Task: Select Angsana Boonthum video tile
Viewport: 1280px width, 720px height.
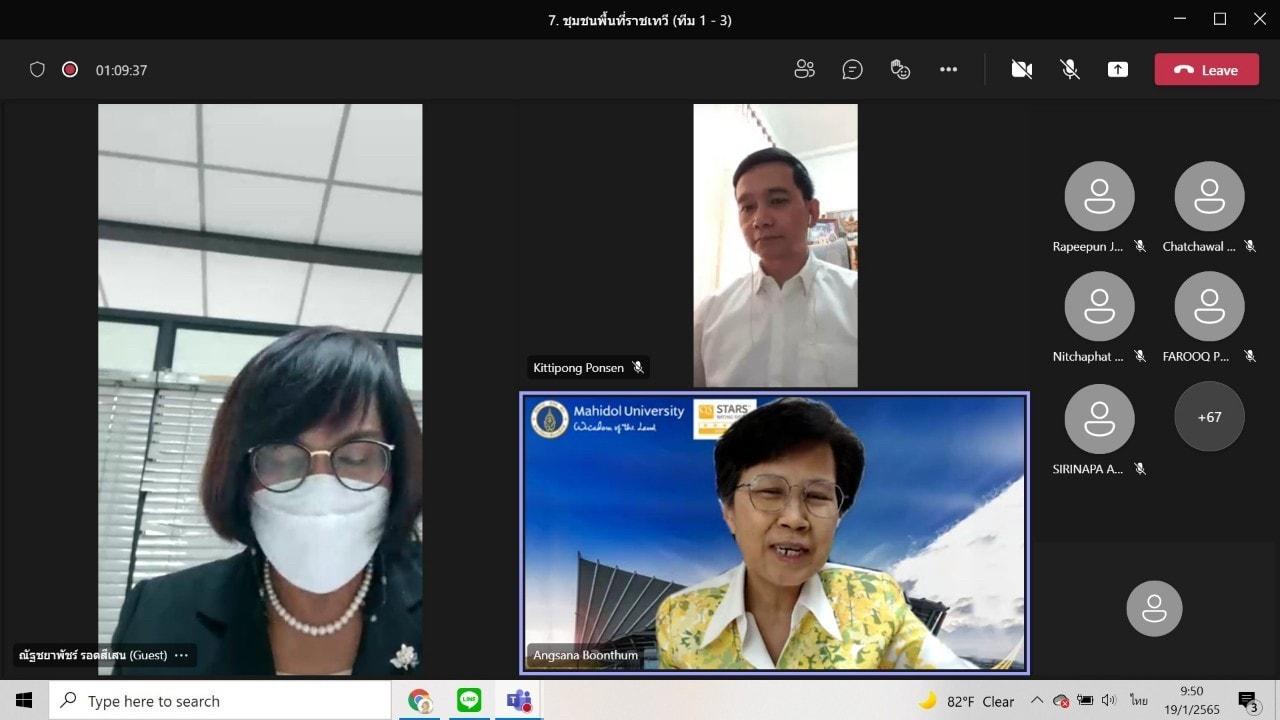Action: tap(774, 533)
